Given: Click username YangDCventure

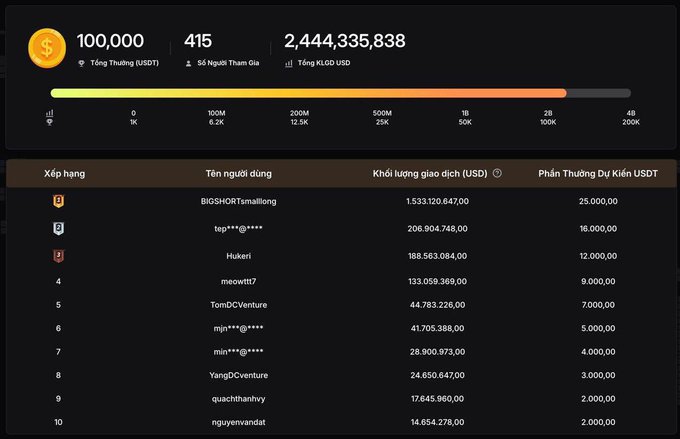Looking at the screenshot, I should coord(239,375).
